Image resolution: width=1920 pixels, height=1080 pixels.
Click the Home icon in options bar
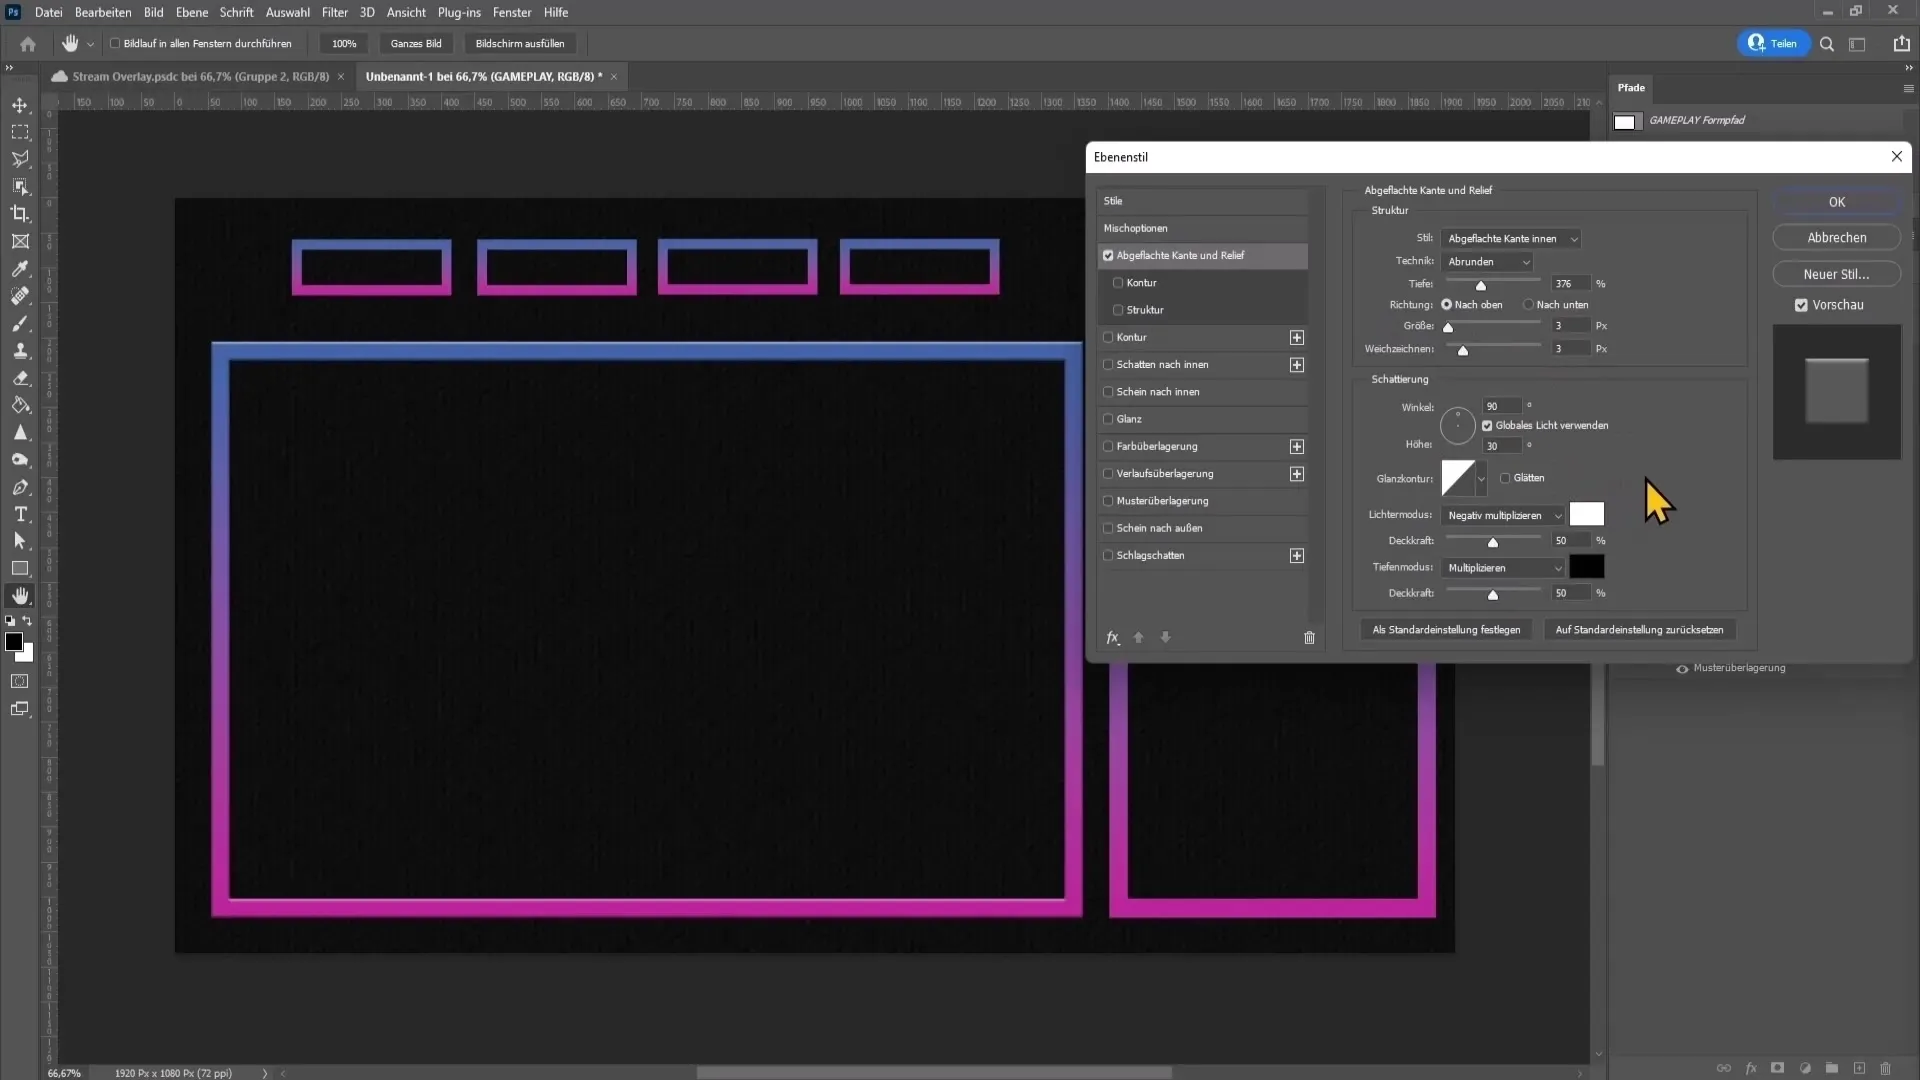[x=28, y=44]
